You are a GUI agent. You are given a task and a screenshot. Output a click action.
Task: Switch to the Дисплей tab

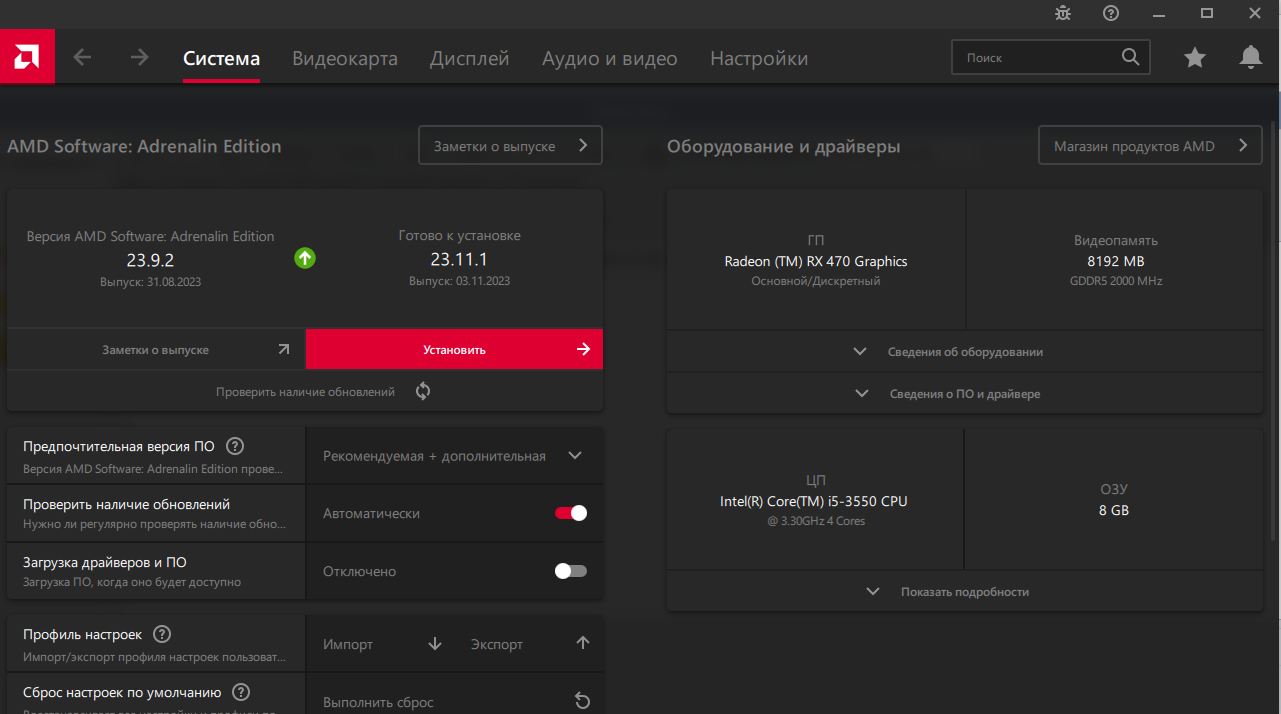coord(470,58)
